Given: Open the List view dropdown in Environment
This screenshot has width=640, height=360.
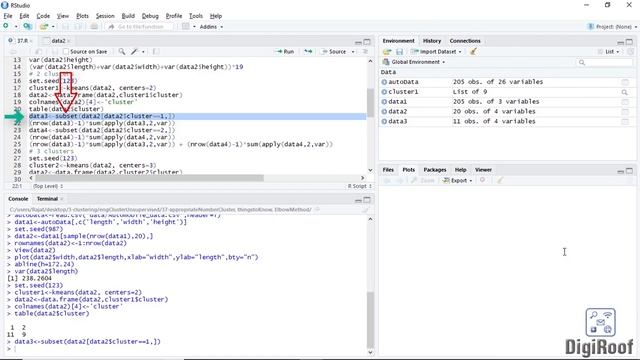Looking at the screenshot, I should (x=609, y=52).
